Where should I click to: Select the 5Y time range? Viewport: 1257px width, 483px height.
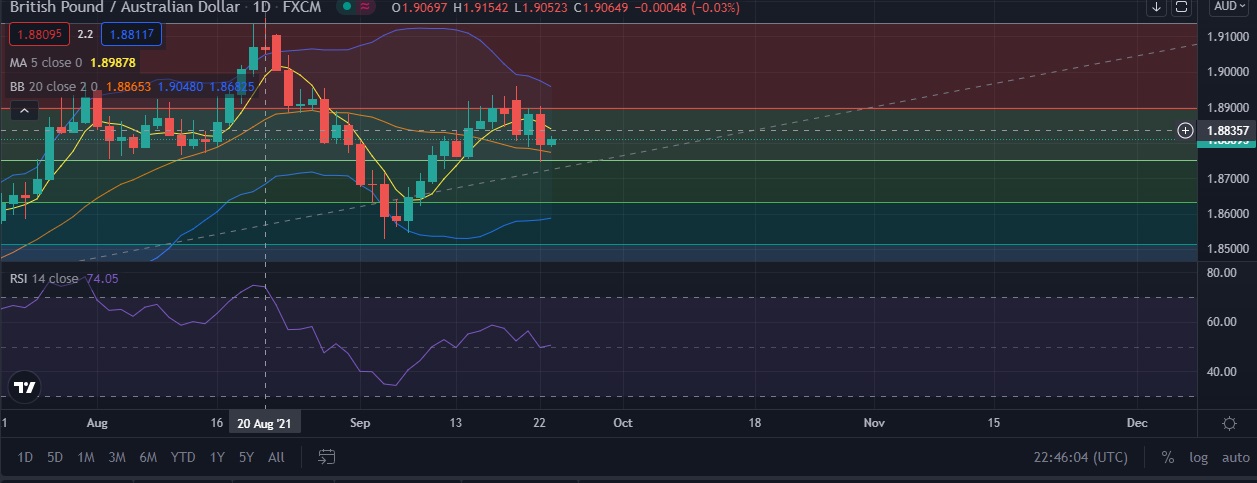[246, 457]
